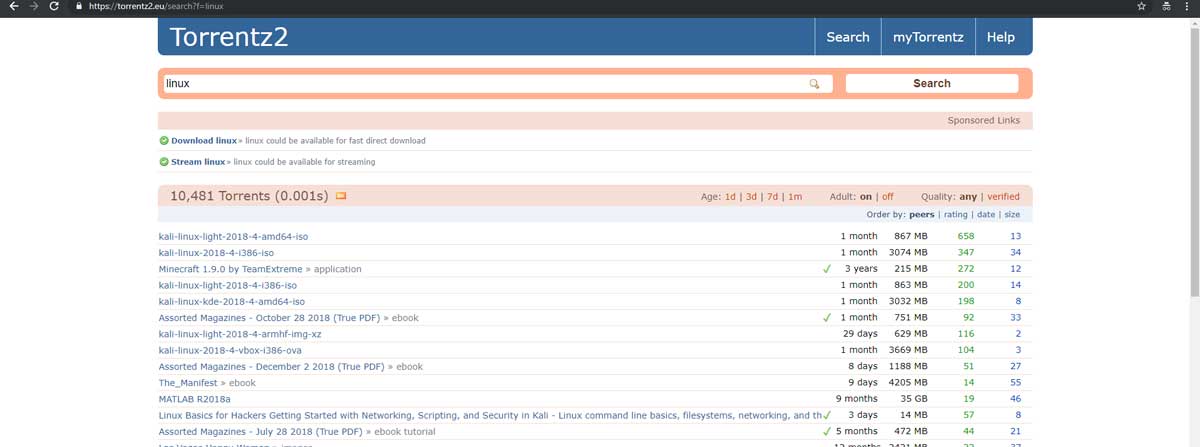Filter age to 1d
Viewport: 1200px width, 447px height.
730,197
